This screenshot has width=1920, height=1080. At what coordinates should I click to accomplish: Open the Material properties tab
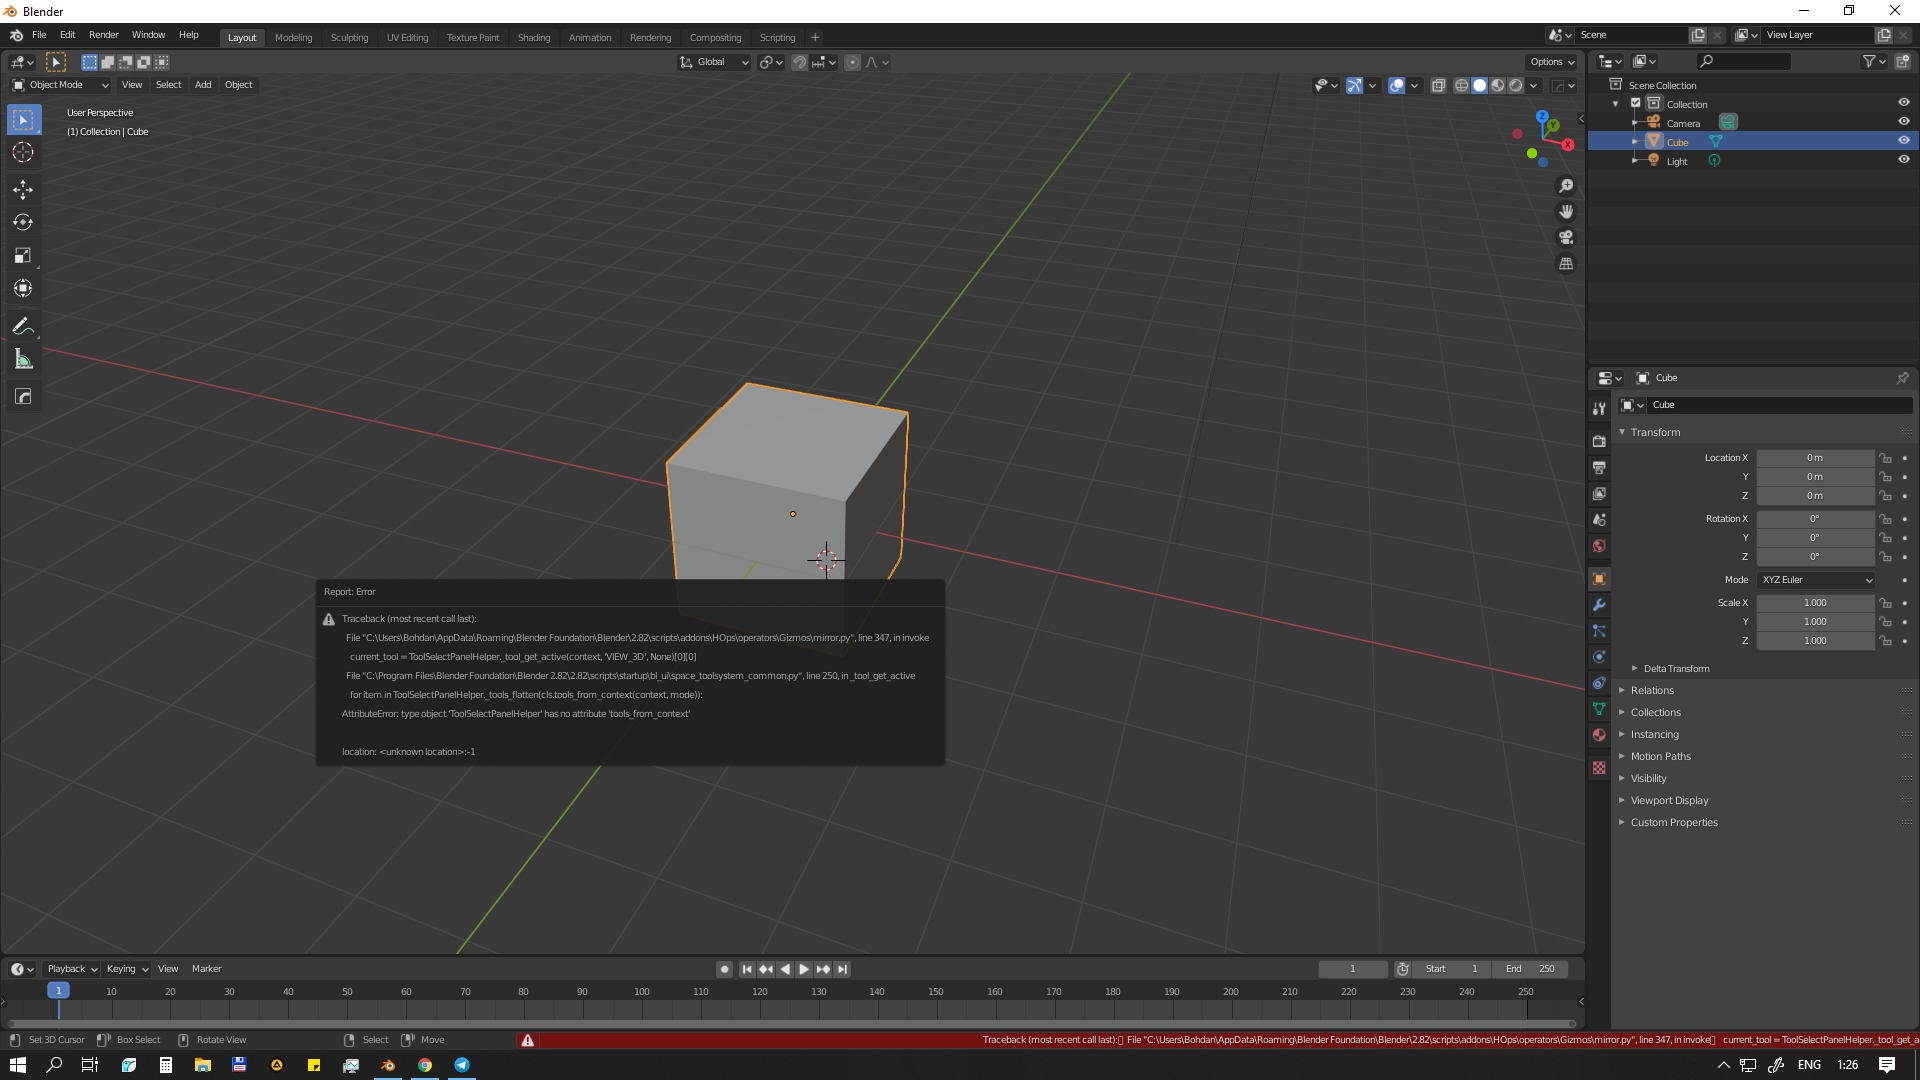click(x=1599, y=735)
